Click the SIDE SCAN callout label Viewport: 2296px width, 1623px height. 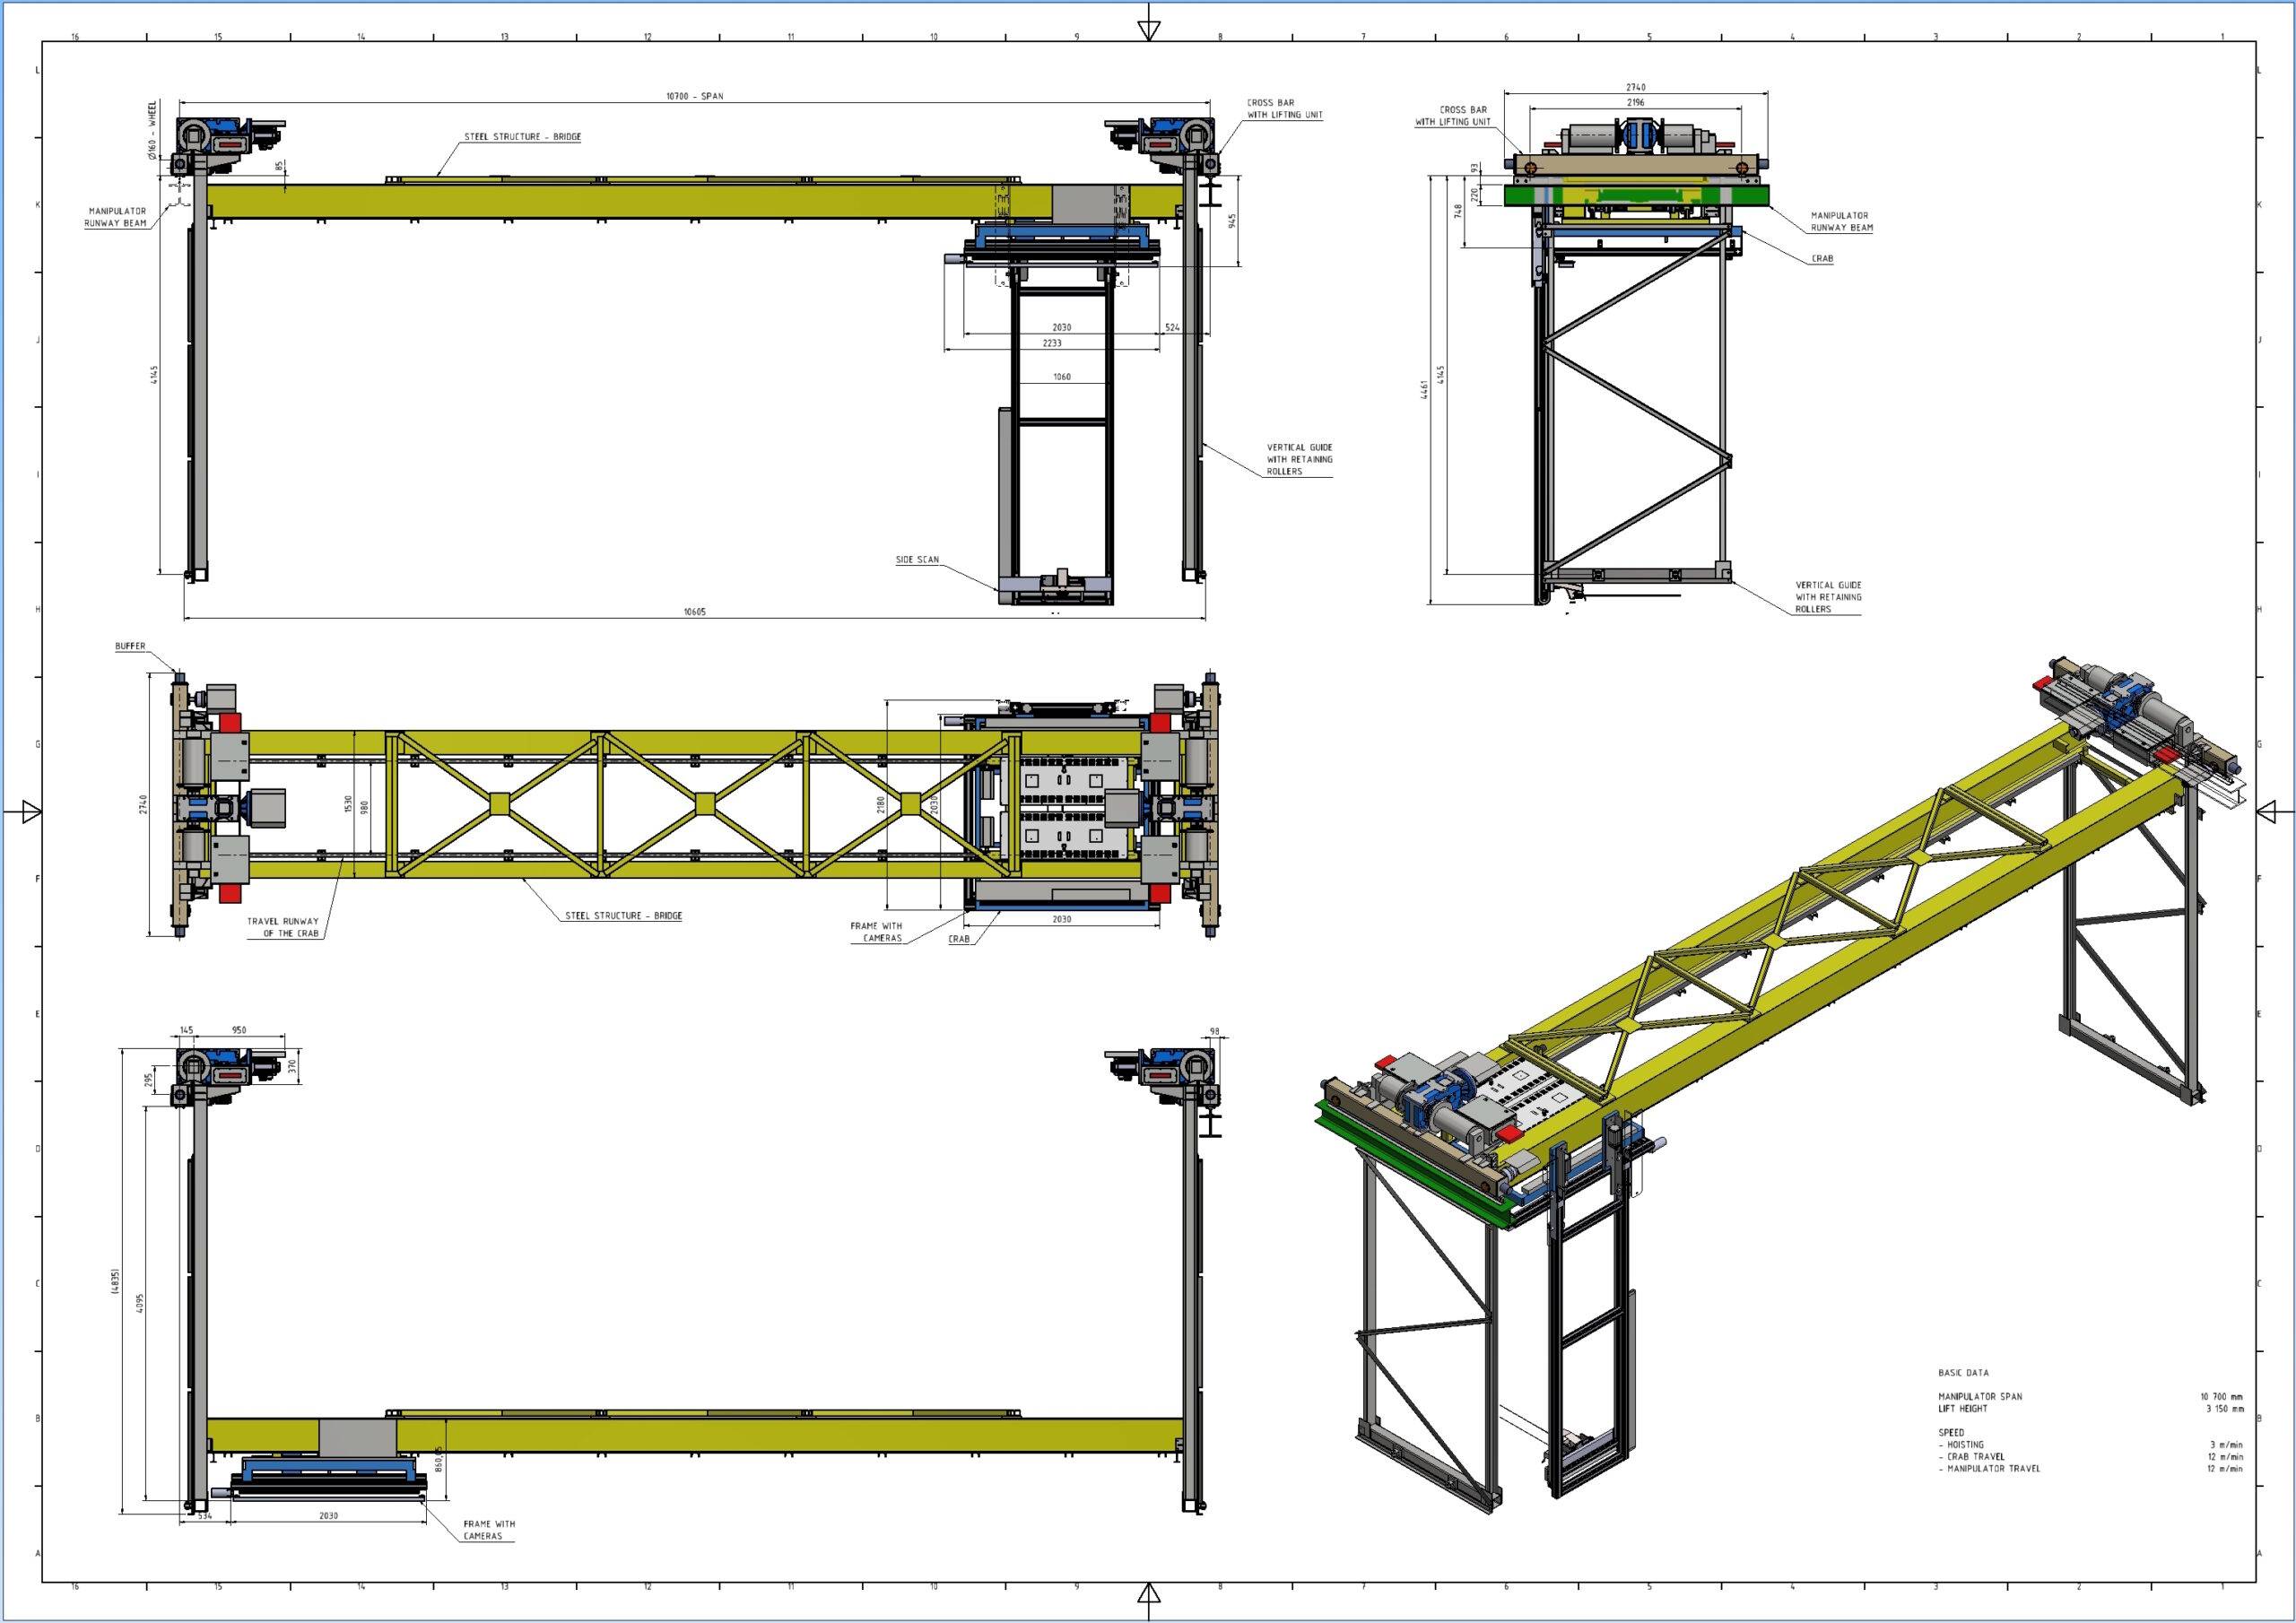coord(917,560)
